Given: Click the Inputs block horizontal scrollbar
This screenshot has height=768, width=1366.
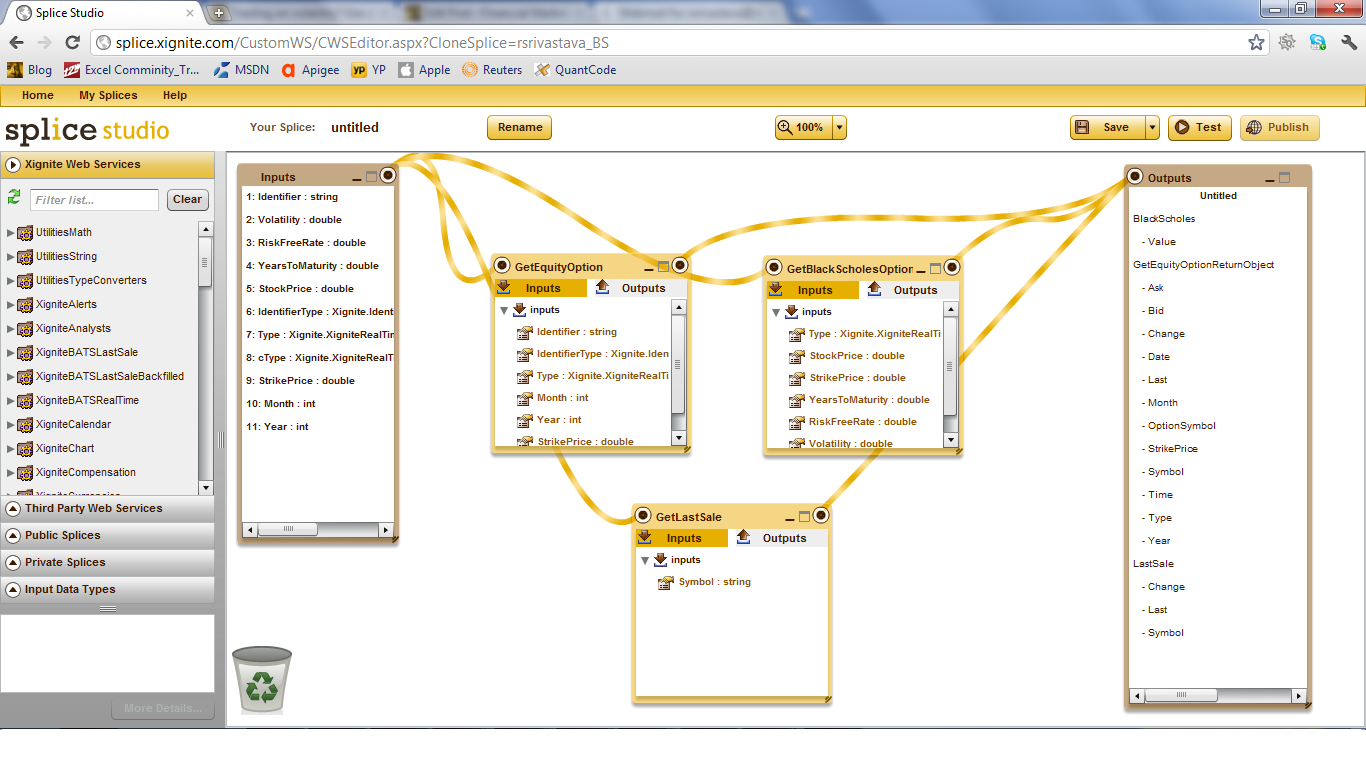Looking at the screenshot, I should click(x=318, y=529).
